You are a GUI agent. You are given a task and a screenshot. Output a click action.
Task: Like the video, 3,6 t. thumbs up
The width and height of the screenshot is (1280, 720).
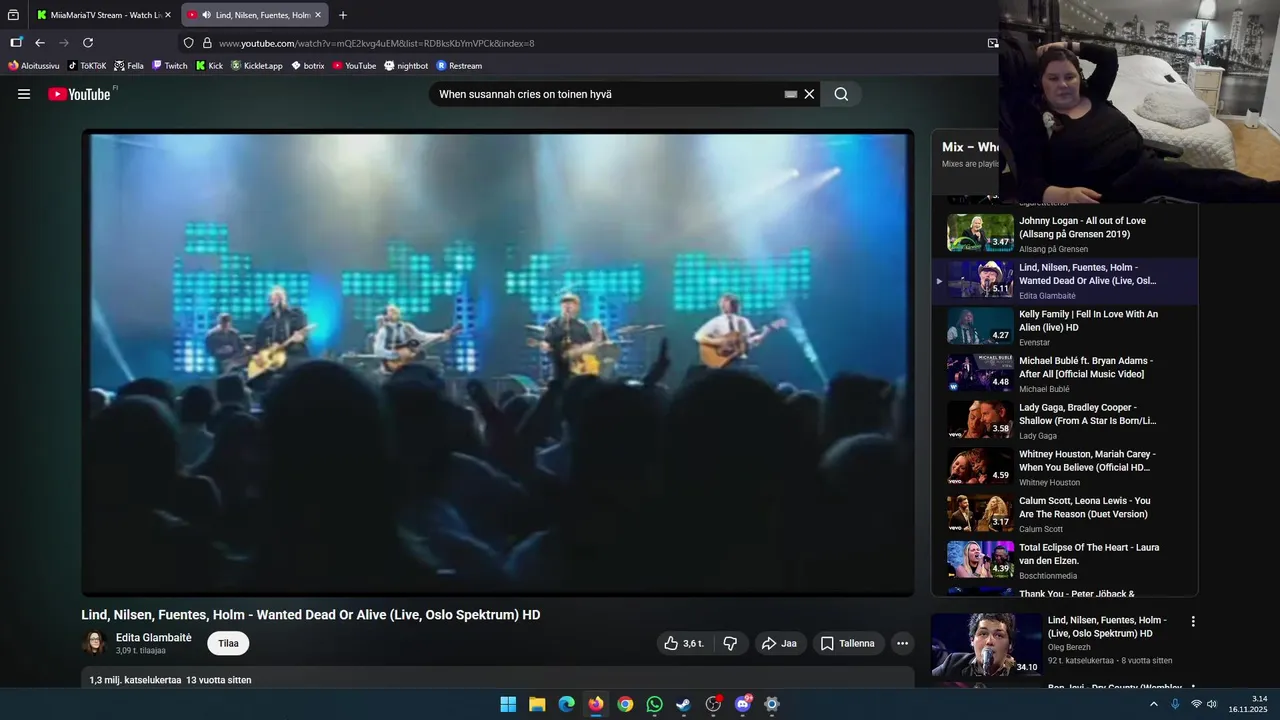[685, 644]
